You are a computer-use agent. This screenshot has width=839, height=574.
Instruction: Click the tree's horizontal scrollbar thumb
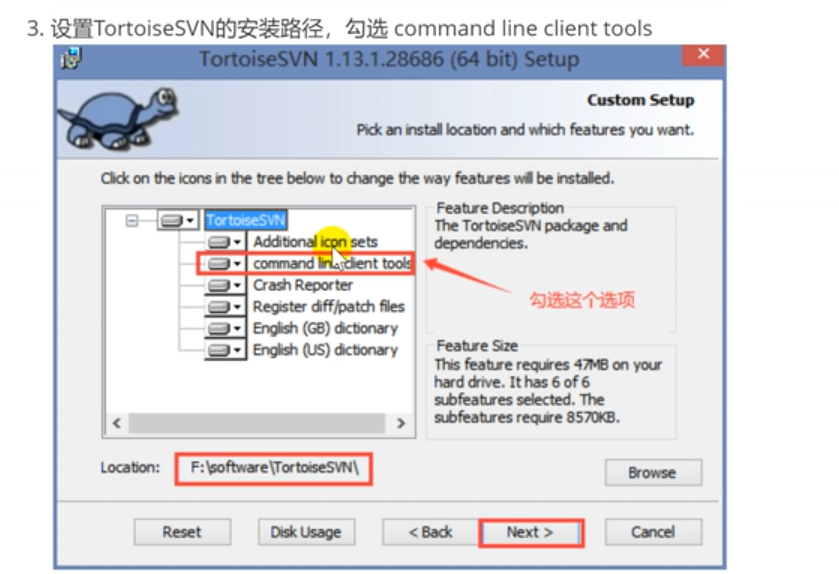[x=256, y=423]
